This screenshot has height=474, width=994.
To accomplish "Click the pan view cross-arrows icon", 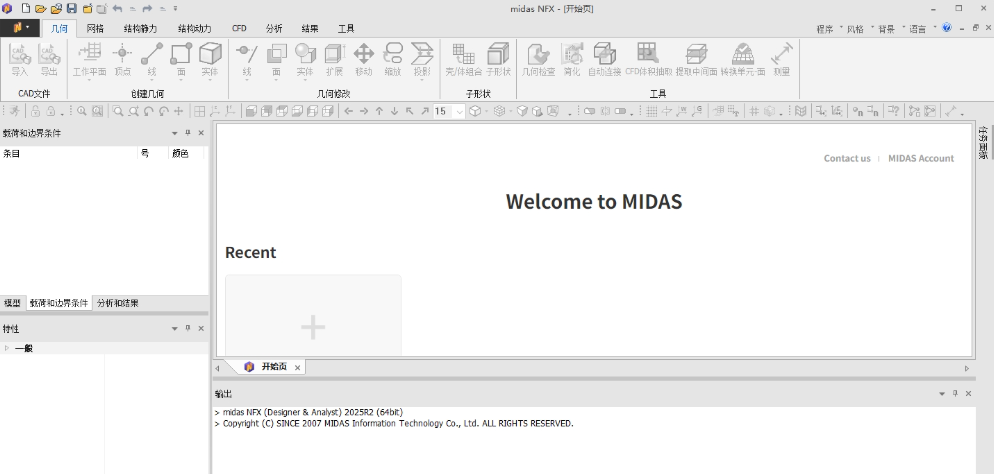I will [x=179, y=112].
